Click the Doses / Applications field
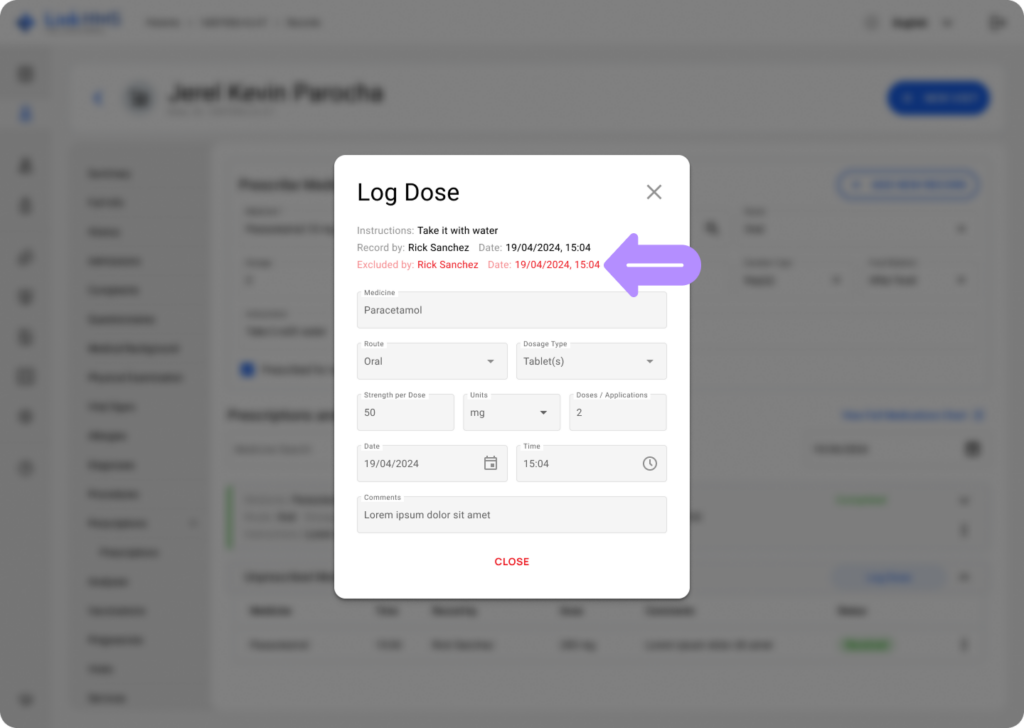Image resolution: width=1024 pixels, height=728 pixels. [x=617, y=412]
